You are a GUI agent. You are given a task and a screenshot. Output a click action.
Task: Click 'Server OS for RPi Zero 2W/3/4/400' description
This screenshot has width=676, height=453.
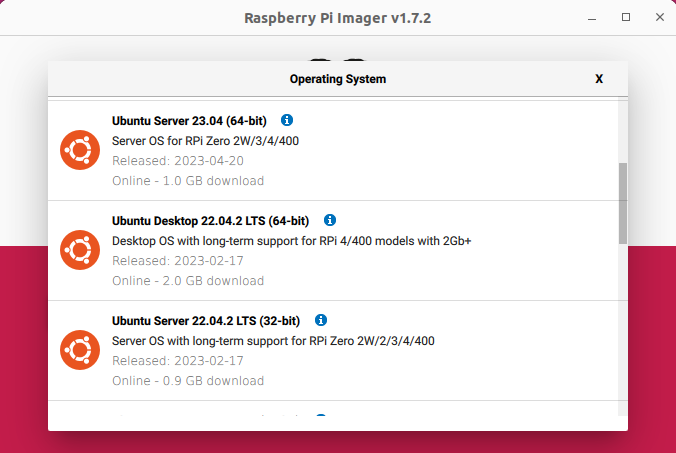(205, 141)
